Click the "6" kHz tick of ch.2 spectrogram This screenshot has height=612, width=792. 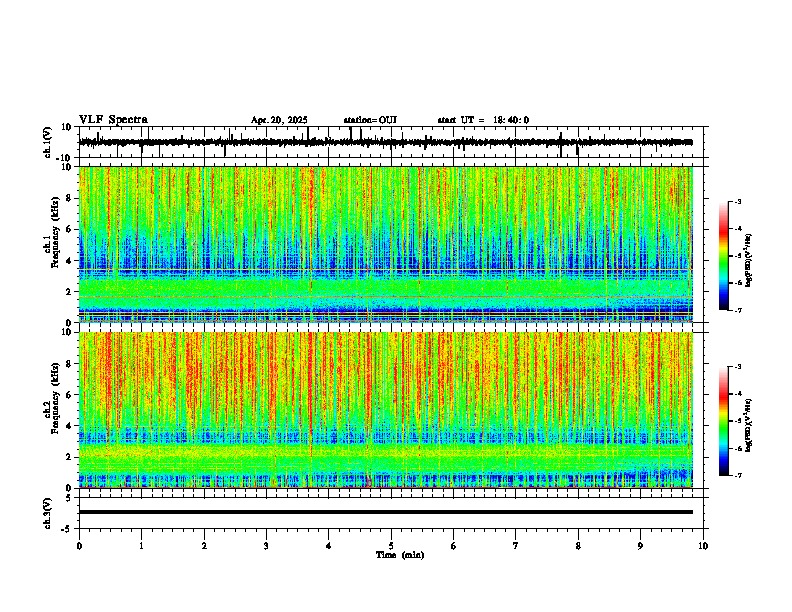(70, 395)
